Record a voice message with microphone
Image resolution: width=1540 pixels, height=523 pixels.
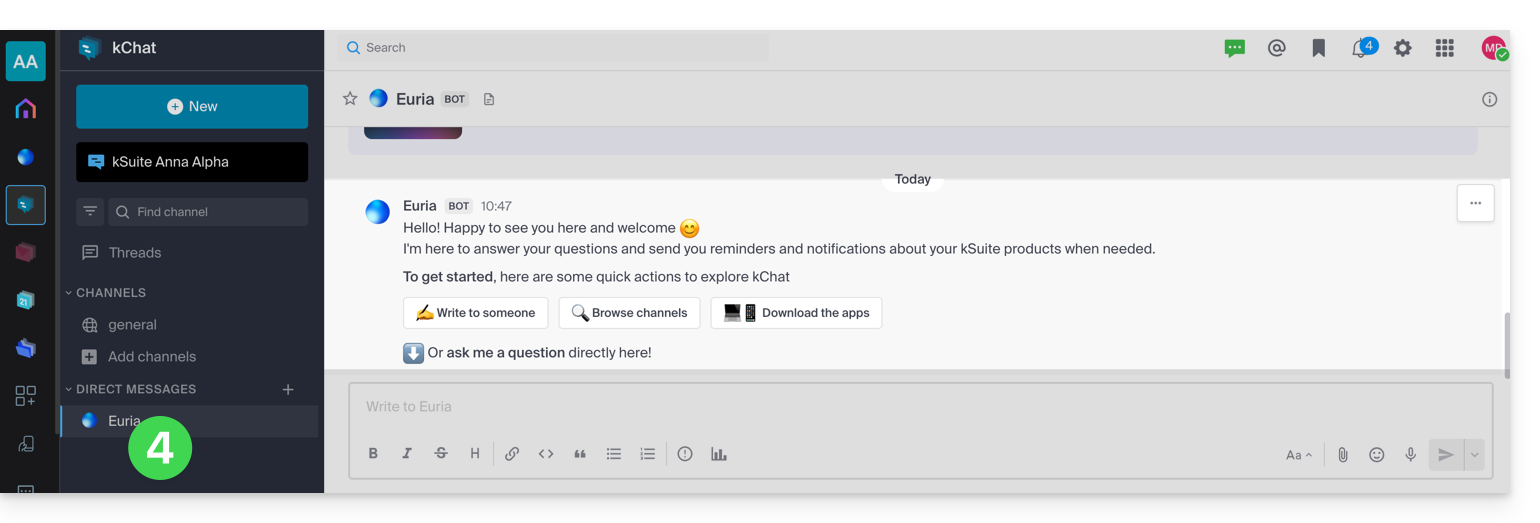1410,455
